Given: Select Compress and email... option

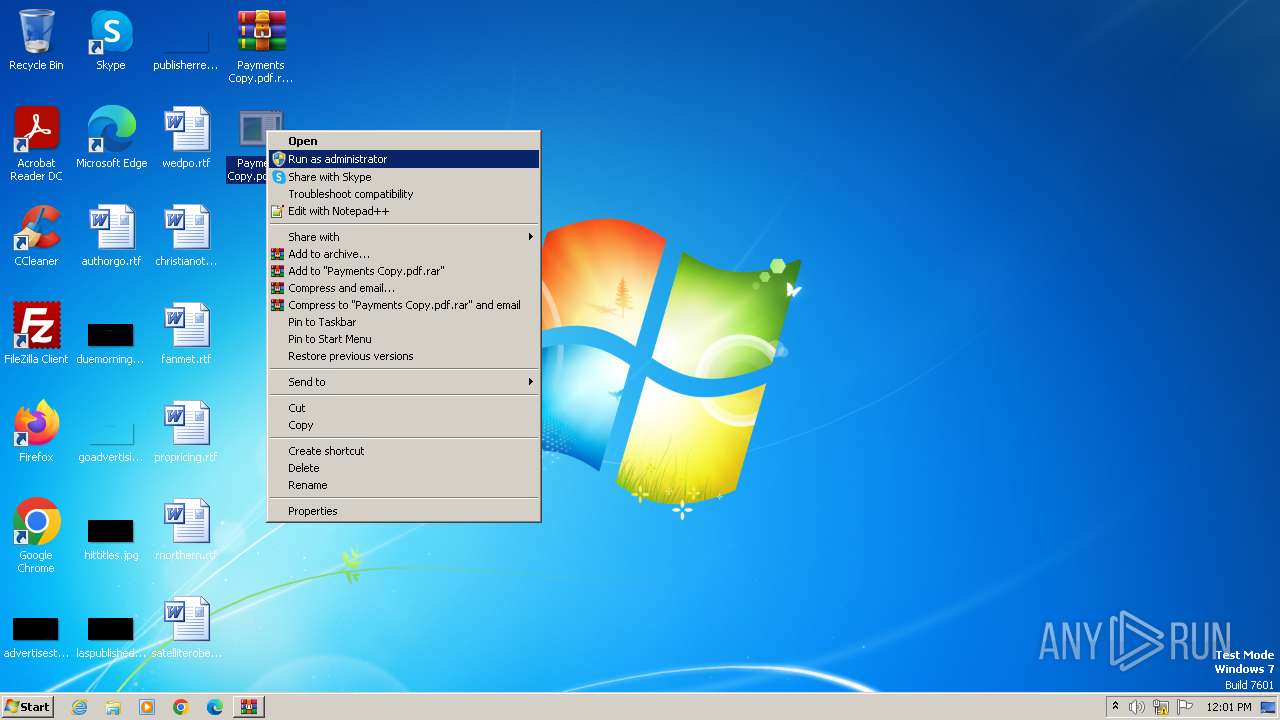Looking at the screenshot, I should click(404, 288).
